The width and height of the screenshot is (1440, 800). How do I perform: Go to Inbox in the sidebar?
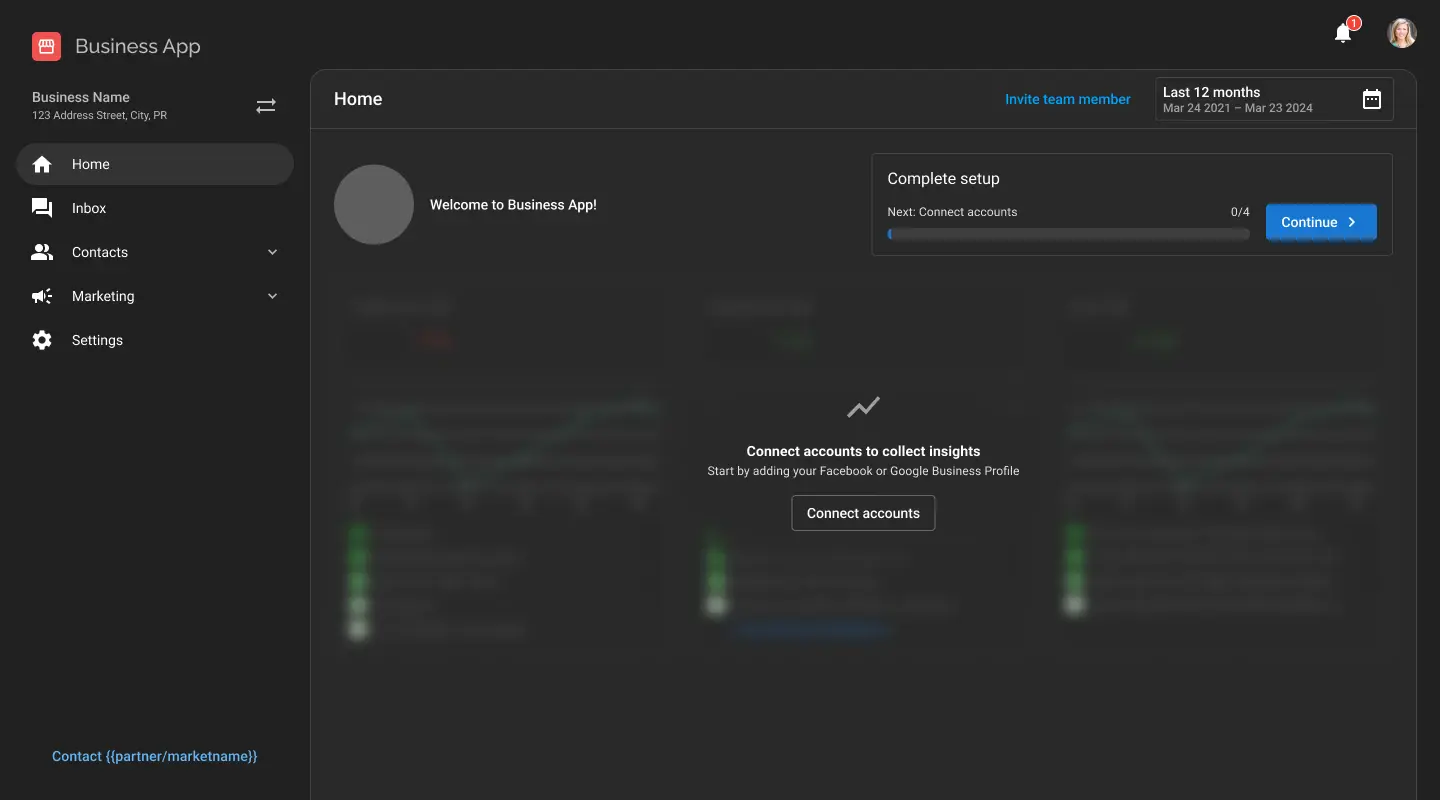coord(89,208)
